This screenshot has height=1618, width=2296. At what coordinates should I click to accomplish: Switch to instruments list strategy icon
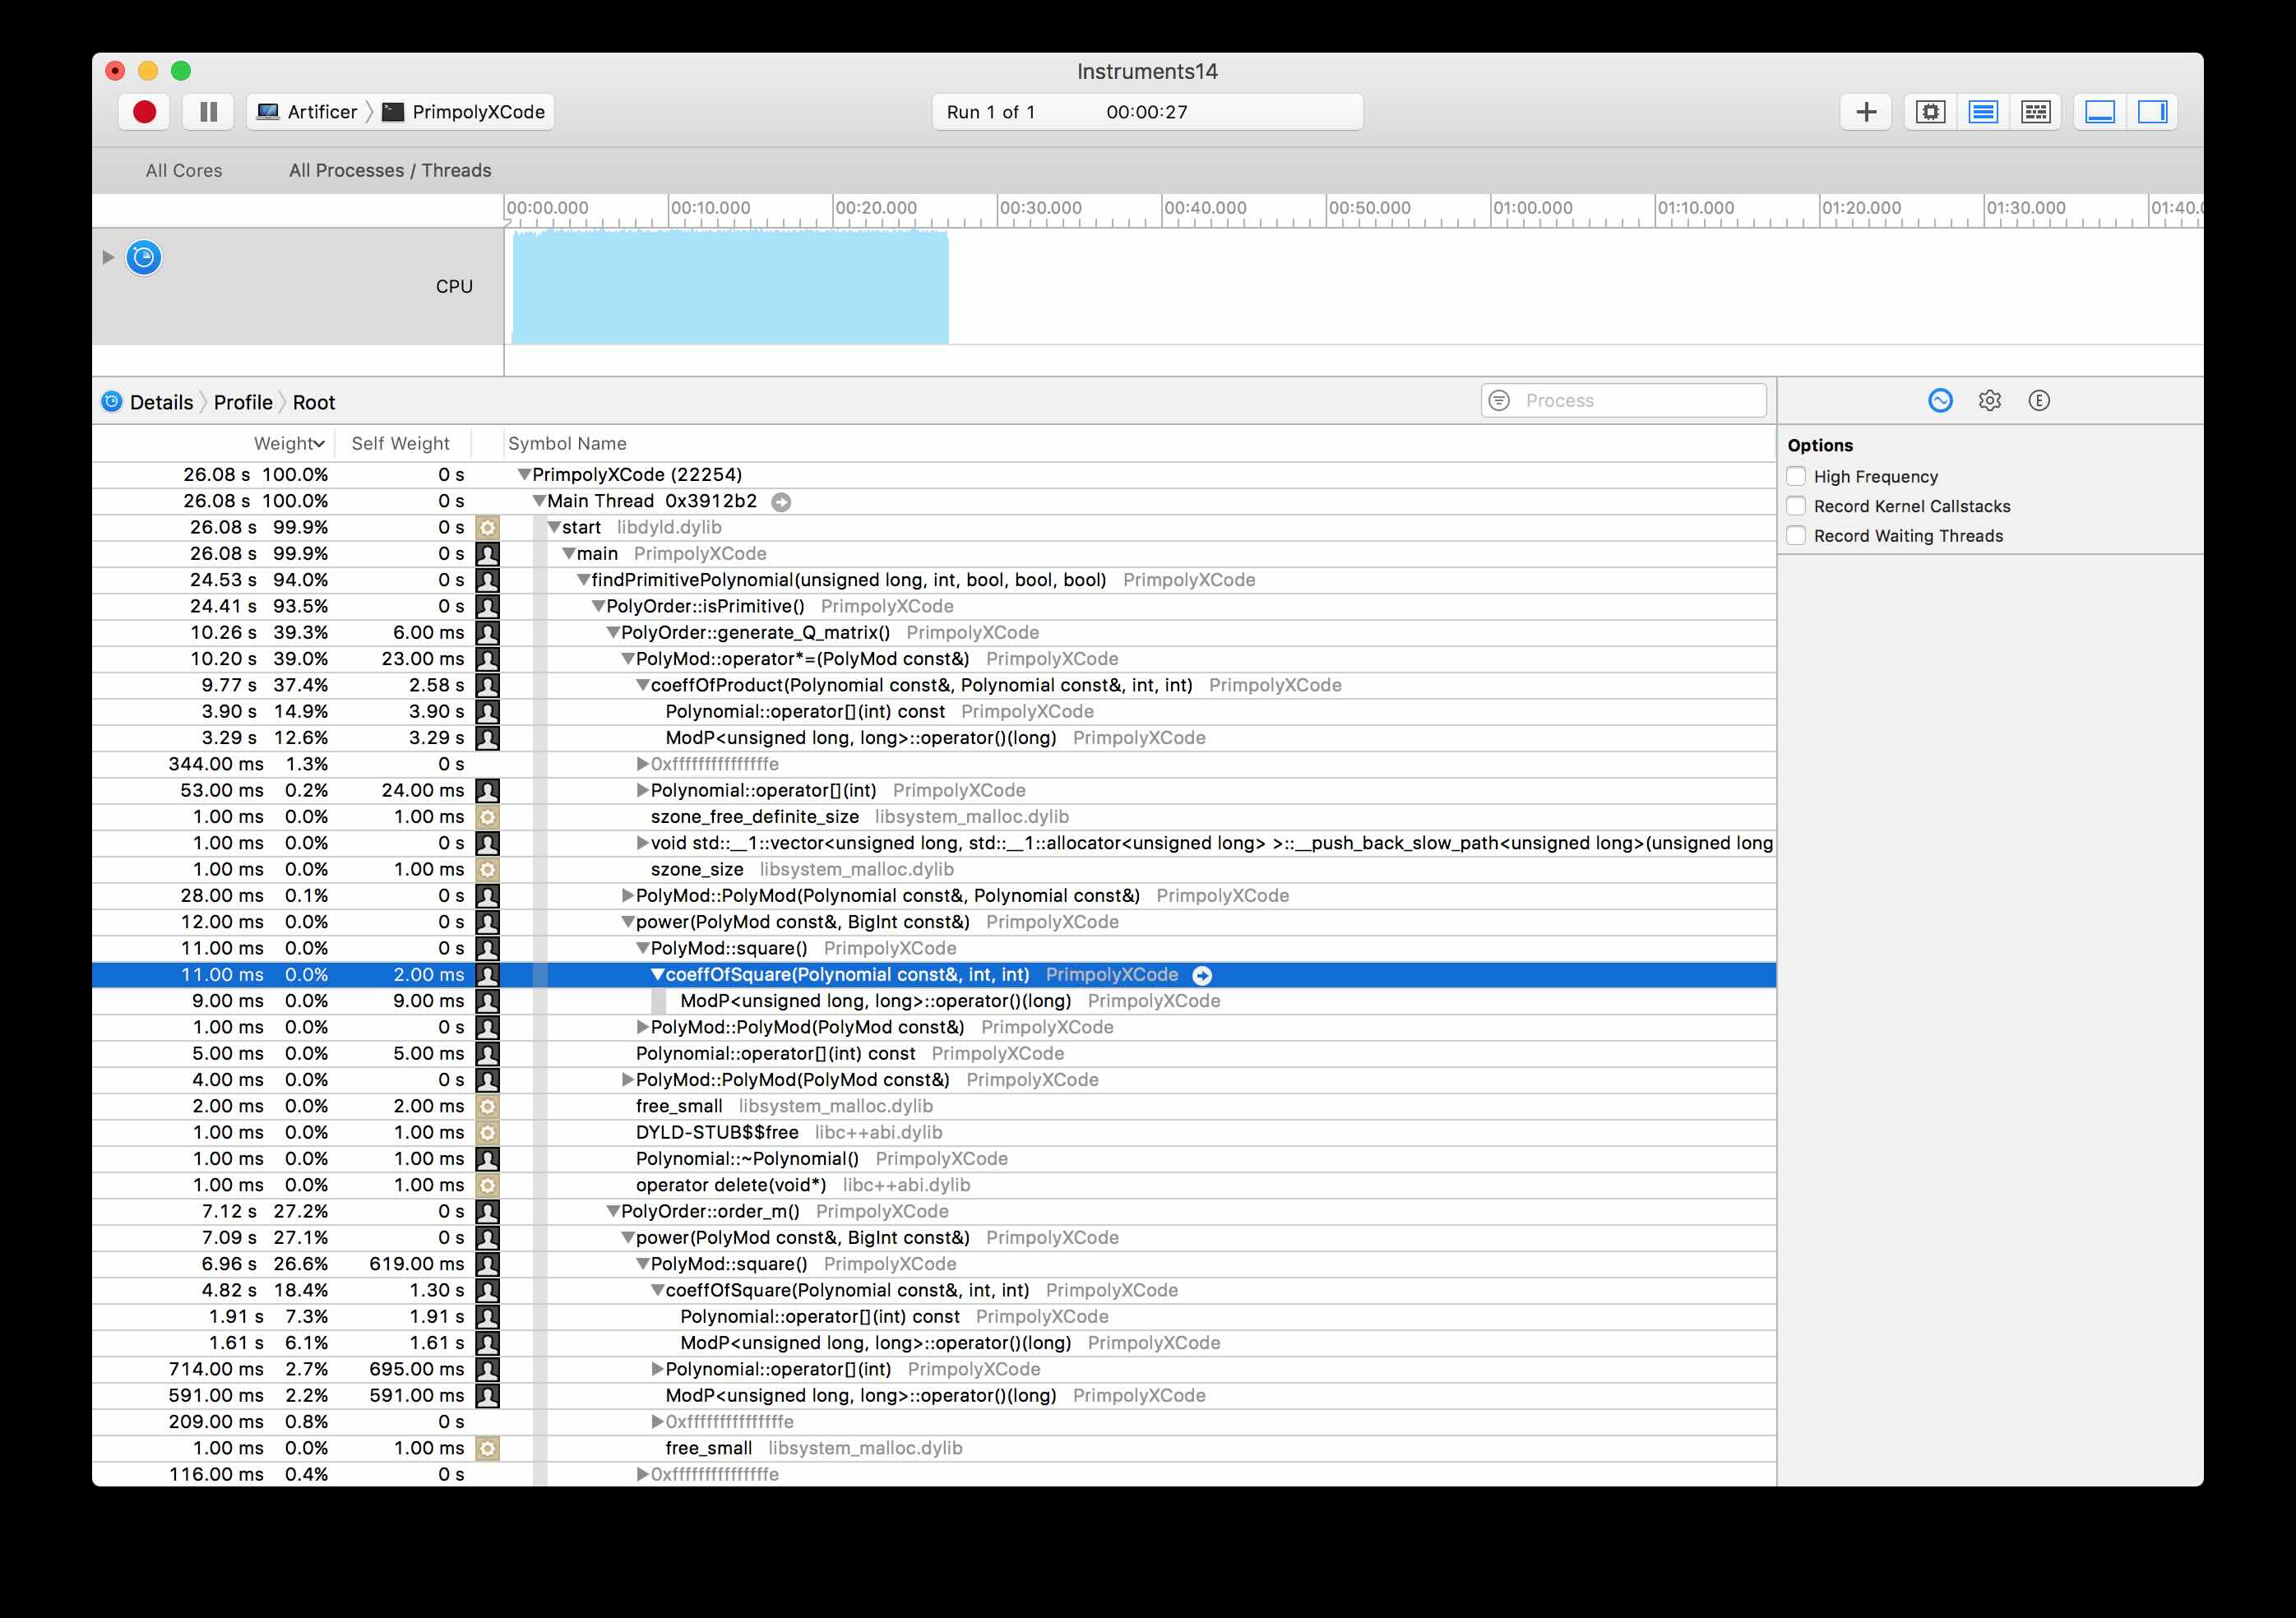[1983, 112]
